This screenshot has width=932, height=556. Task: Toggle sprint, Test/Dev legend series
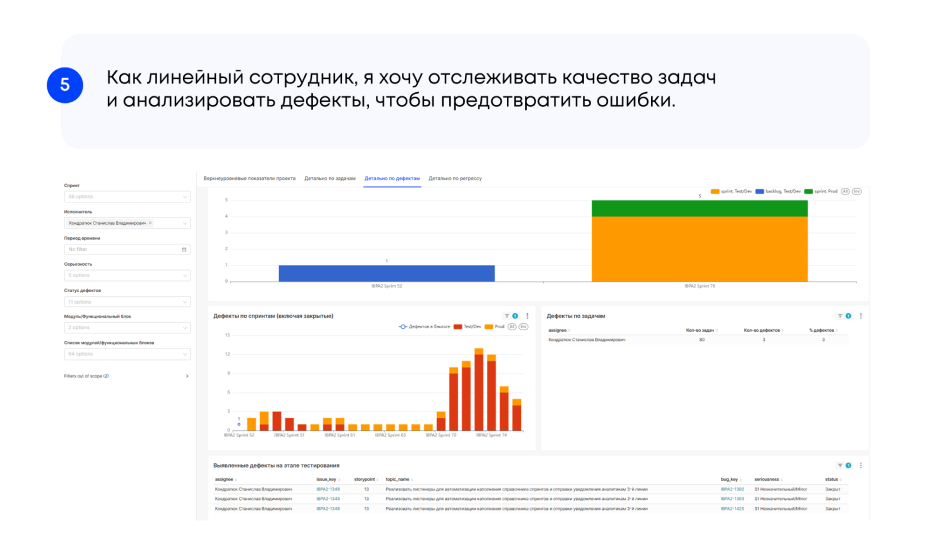(x=731, y=191)
